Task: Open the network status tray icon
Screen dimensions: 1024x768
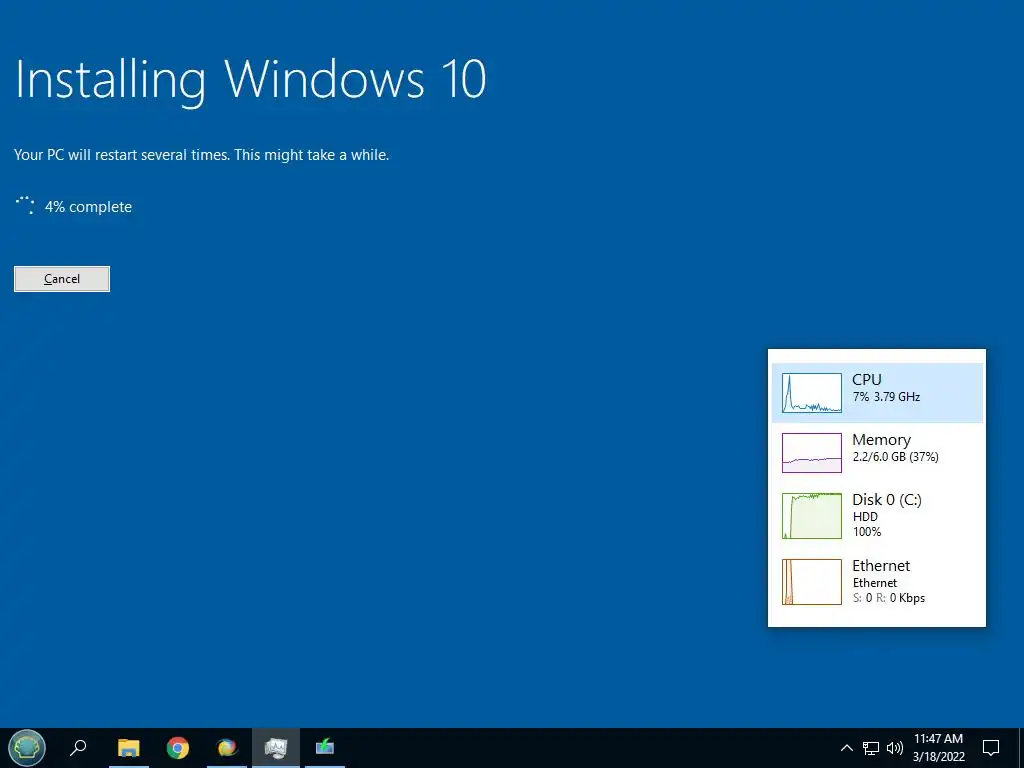Action: coord(871,748)
